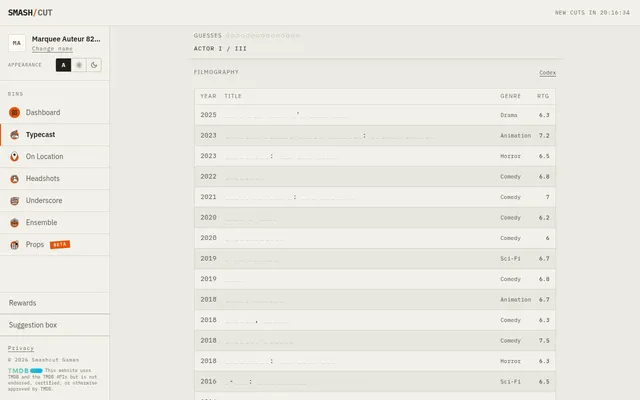Select the 2025 Drama row
Screen dimensions: 640x400
point(375,115)
